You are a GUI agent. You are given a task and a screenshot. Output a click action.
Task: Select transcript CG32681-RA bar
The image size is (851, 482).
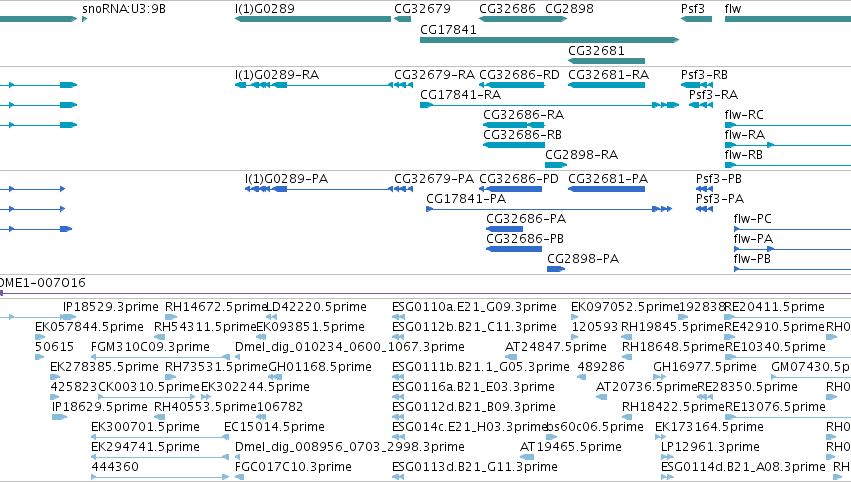coord(606,85)
